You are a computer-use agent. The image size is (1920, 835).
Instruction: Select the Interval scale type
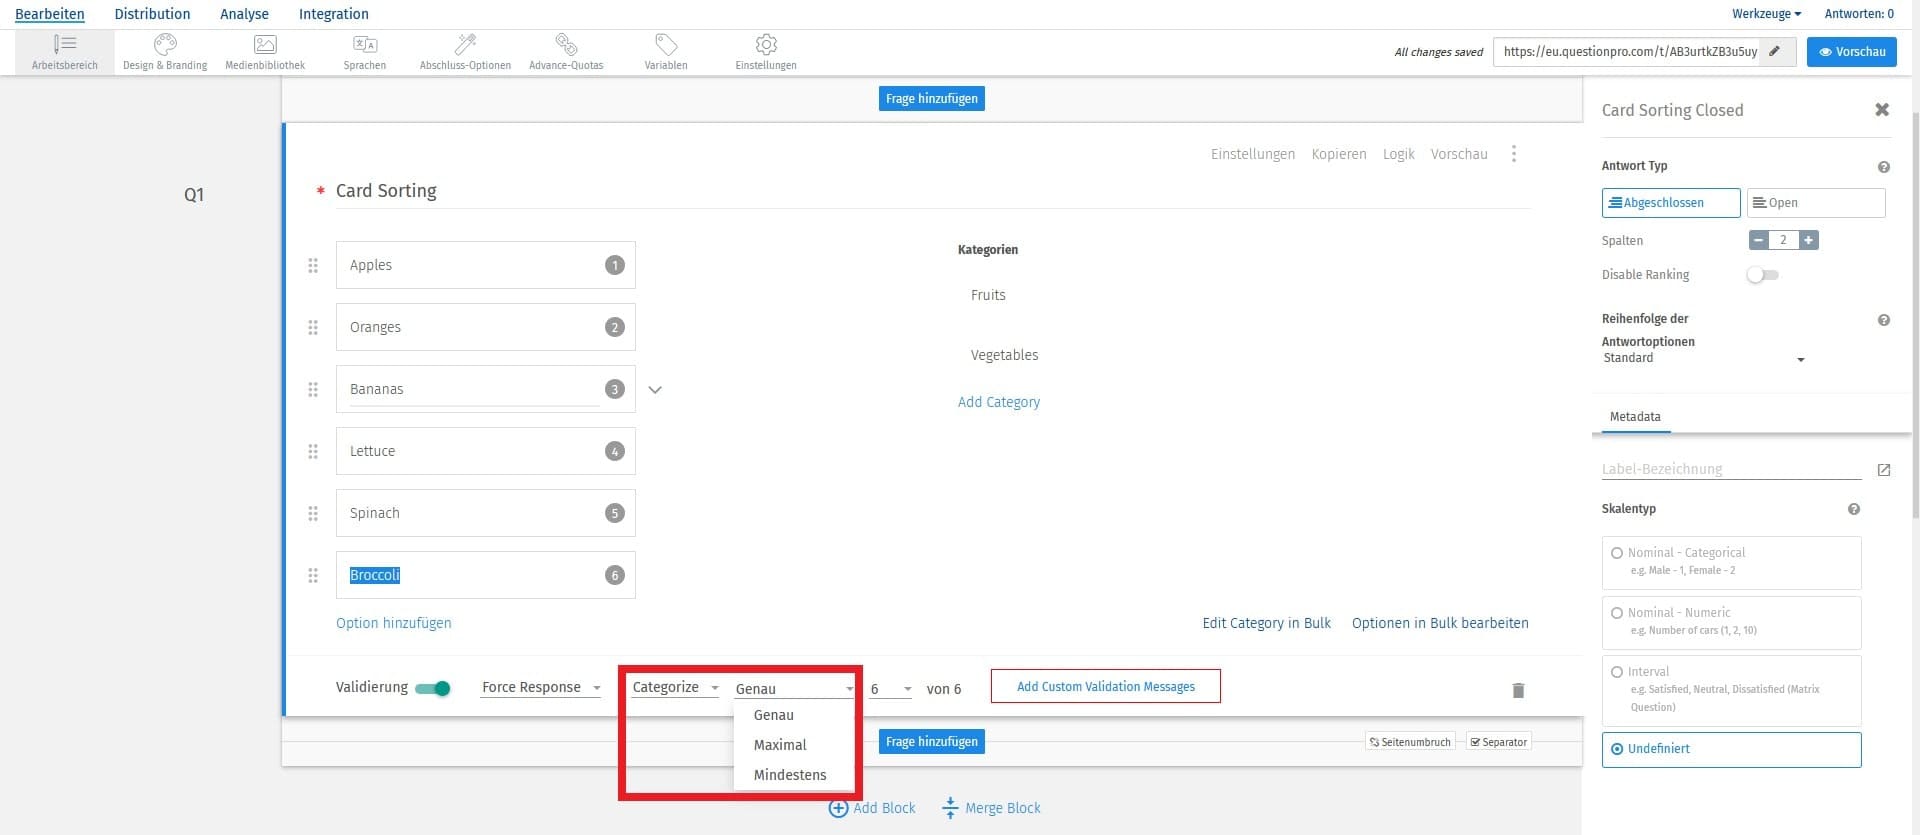[1731, 690]
